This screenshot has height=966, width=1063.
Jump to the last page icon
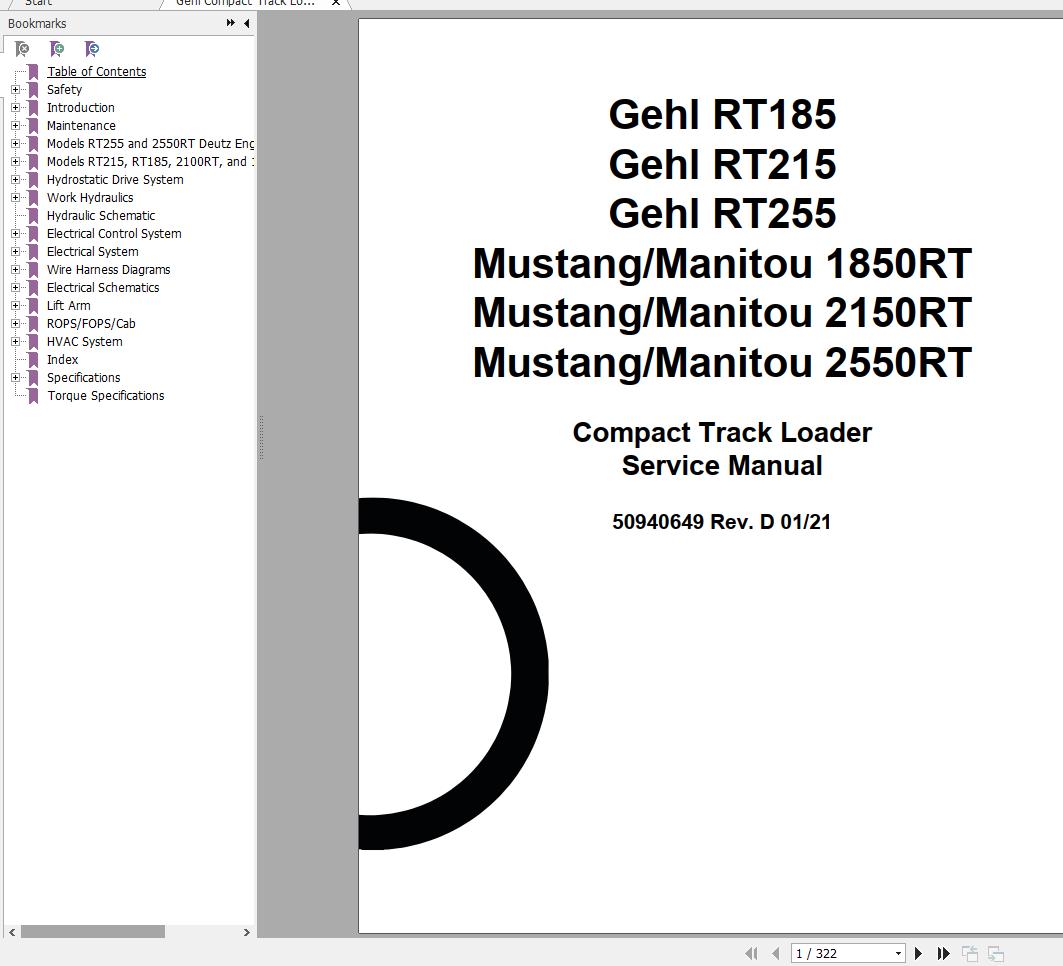pos(943,953)
